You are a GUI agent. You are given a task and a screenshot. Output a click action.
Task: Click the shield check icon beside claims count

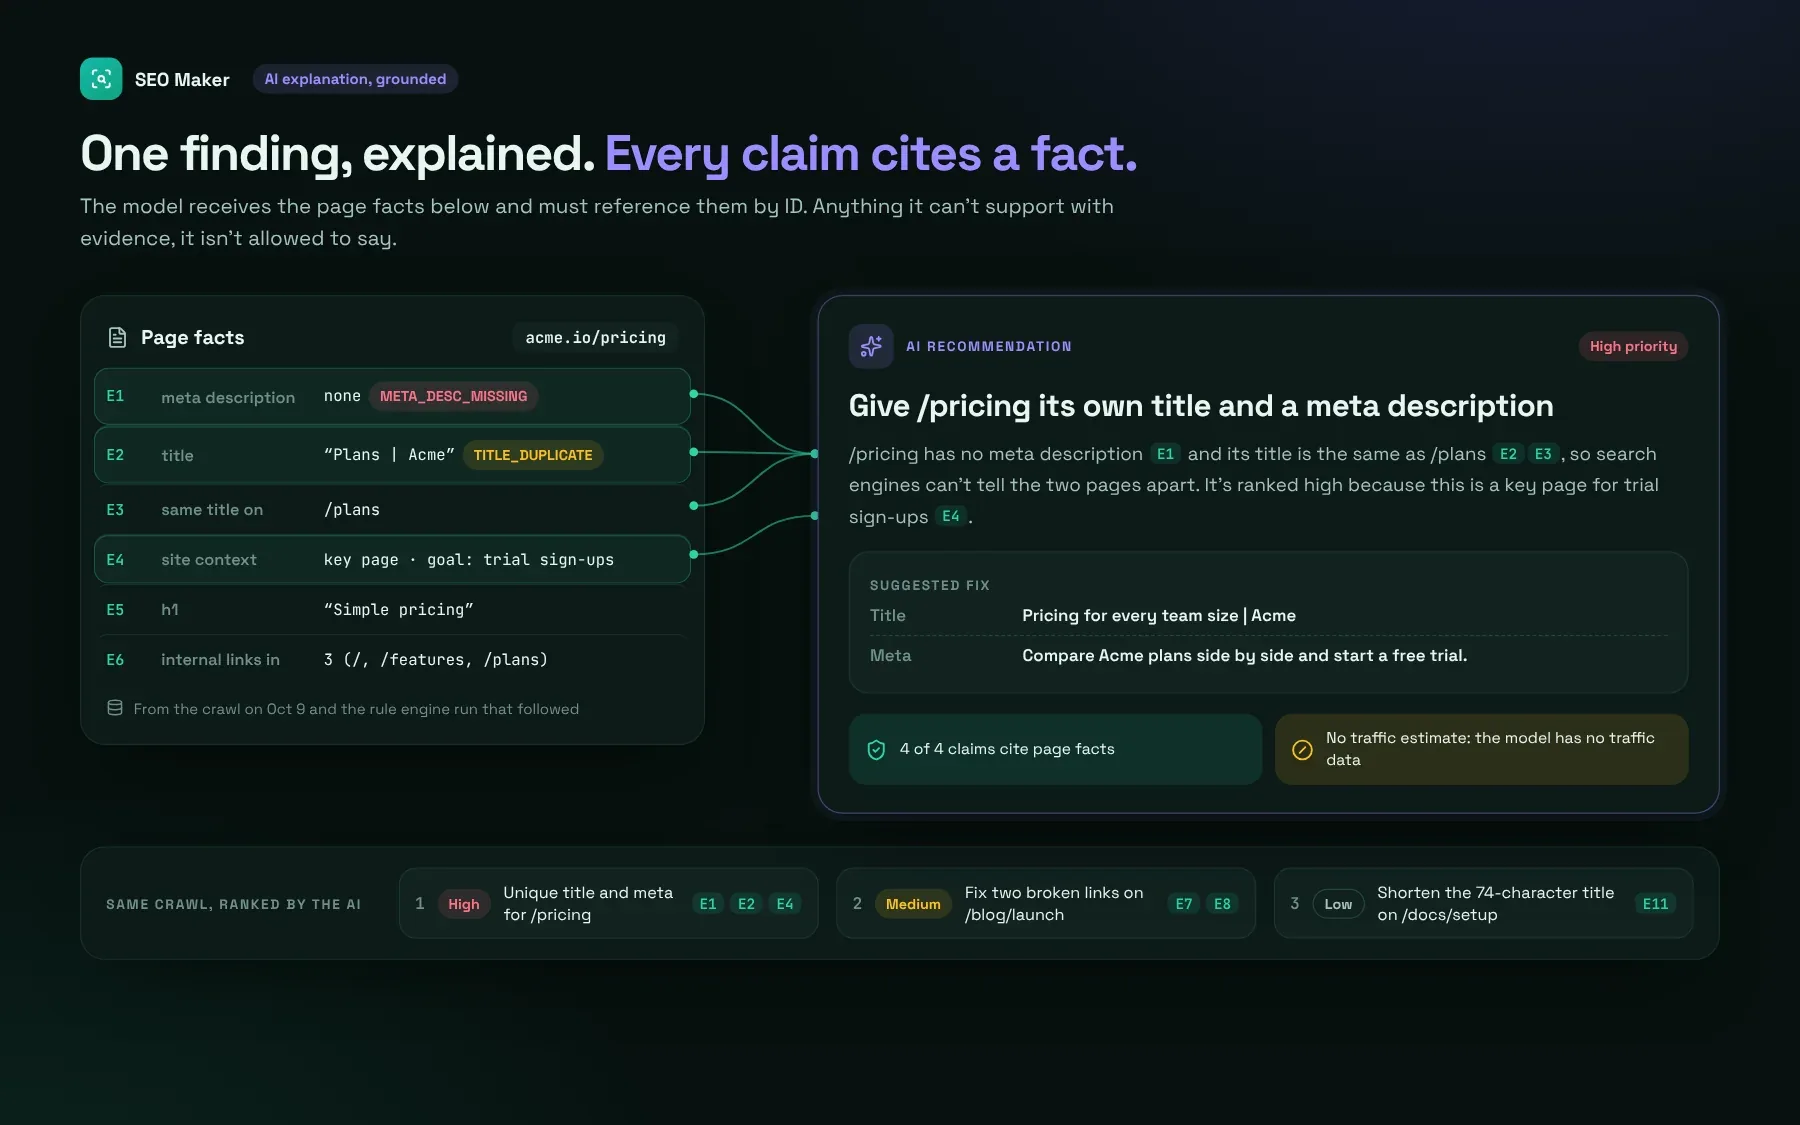(876, 750)
